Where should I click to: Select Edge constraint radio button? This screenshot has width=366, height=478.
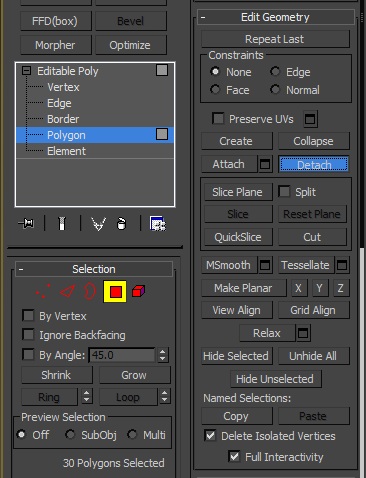point(275,71)
